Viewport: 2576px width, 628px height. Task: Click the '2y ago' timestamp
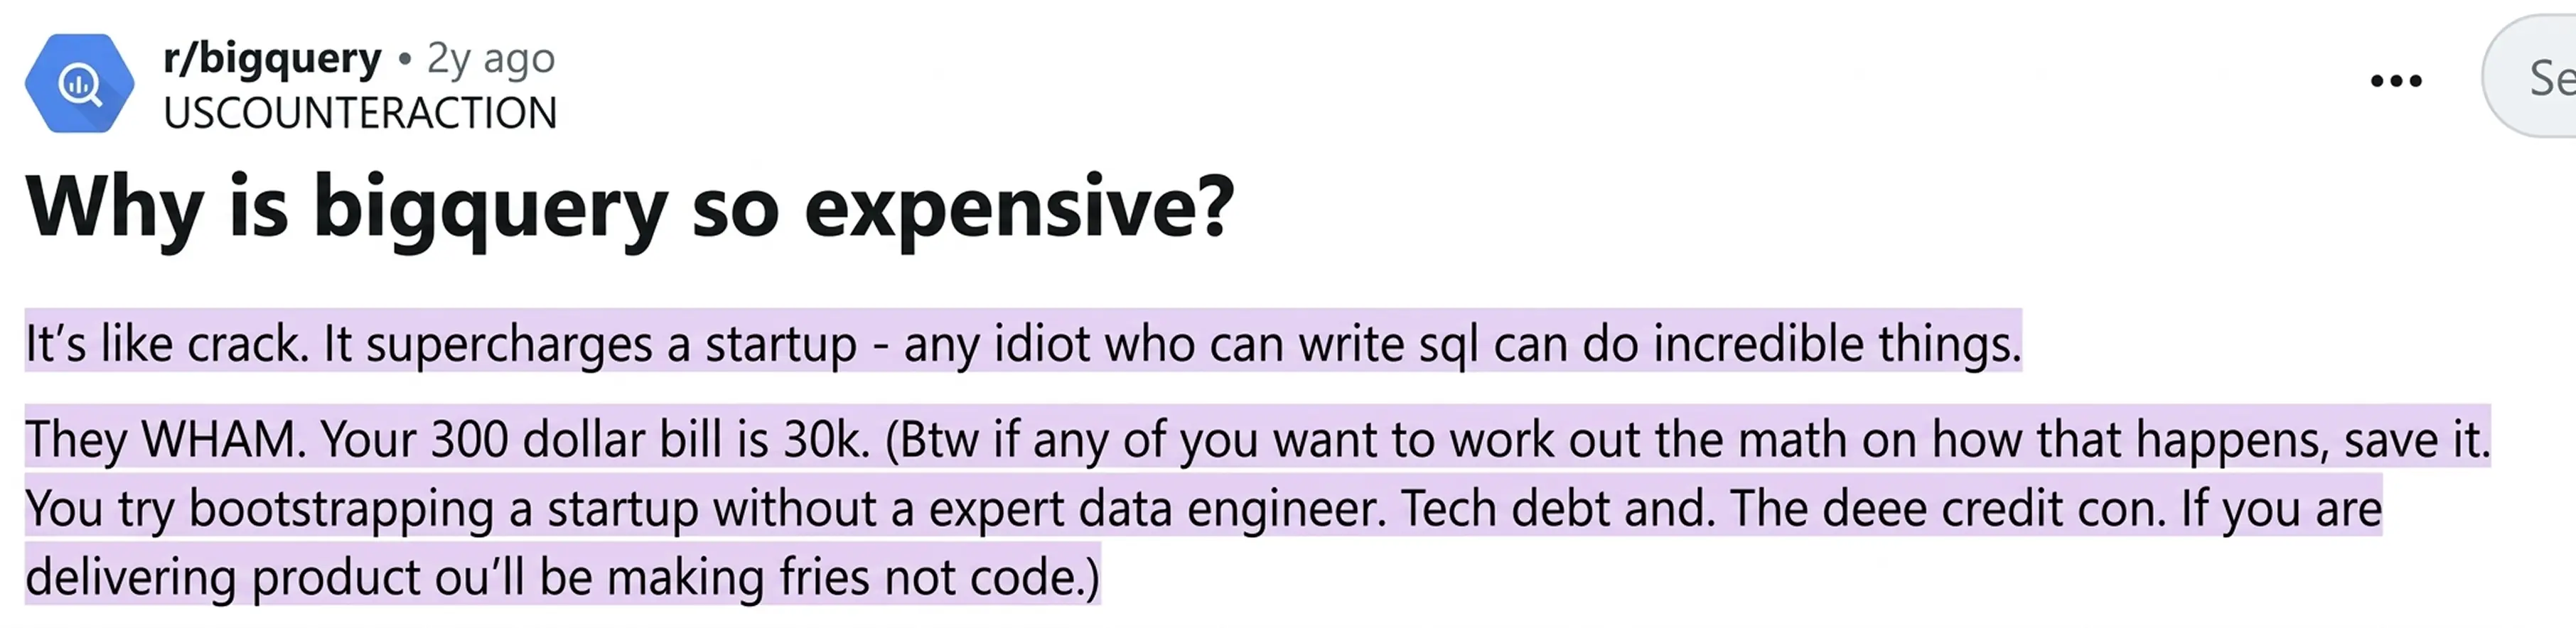[490, 60]
